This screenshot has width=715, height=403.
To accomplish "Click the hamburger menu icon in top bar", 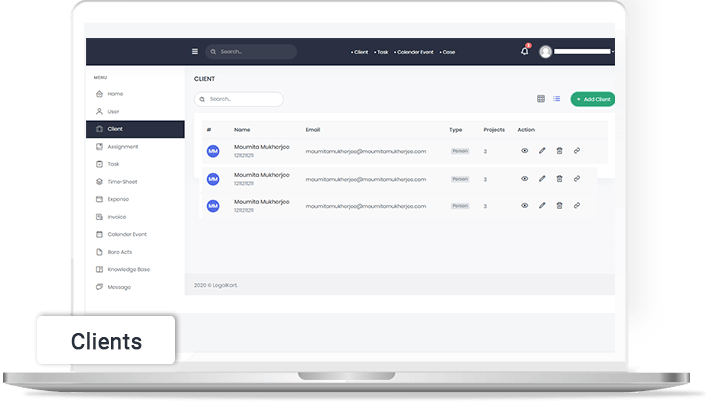I will pos(195,52).
